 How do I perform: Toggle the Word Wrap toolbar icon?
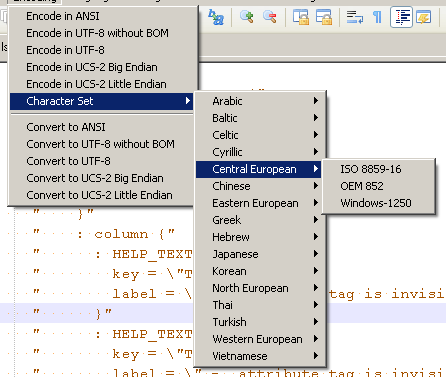pyautogui.click(x=355, y=17)
